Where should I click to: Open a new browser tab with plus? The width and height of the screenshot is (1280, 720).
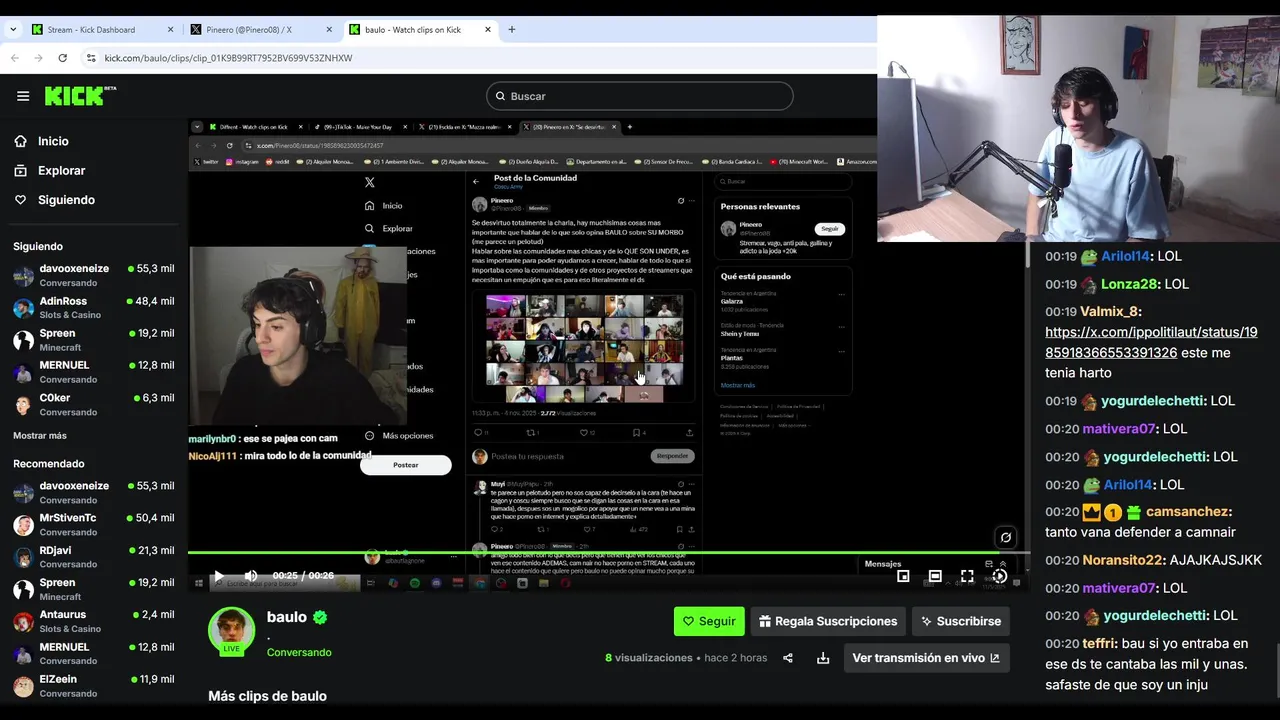[511, 29]
